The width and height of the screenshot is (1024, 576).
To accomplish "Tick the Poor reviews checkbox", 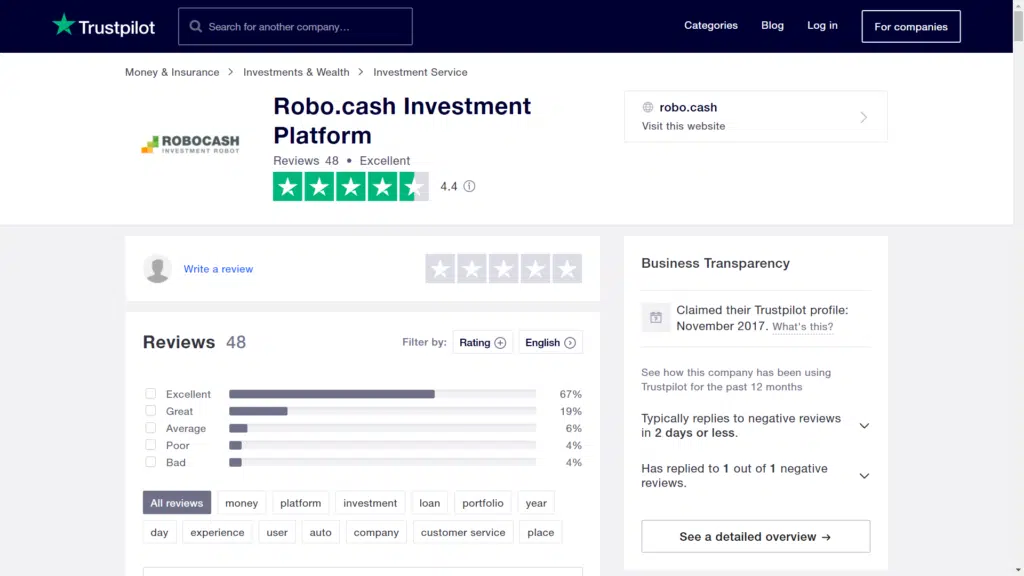I will 151,445.
